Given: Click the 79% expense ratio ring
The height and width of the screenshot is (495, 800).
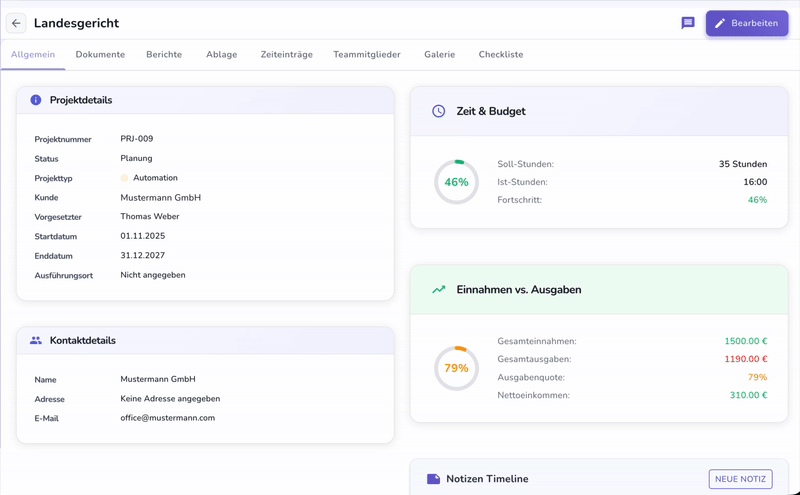Looking at the screenshot, I should coord(456,368).
